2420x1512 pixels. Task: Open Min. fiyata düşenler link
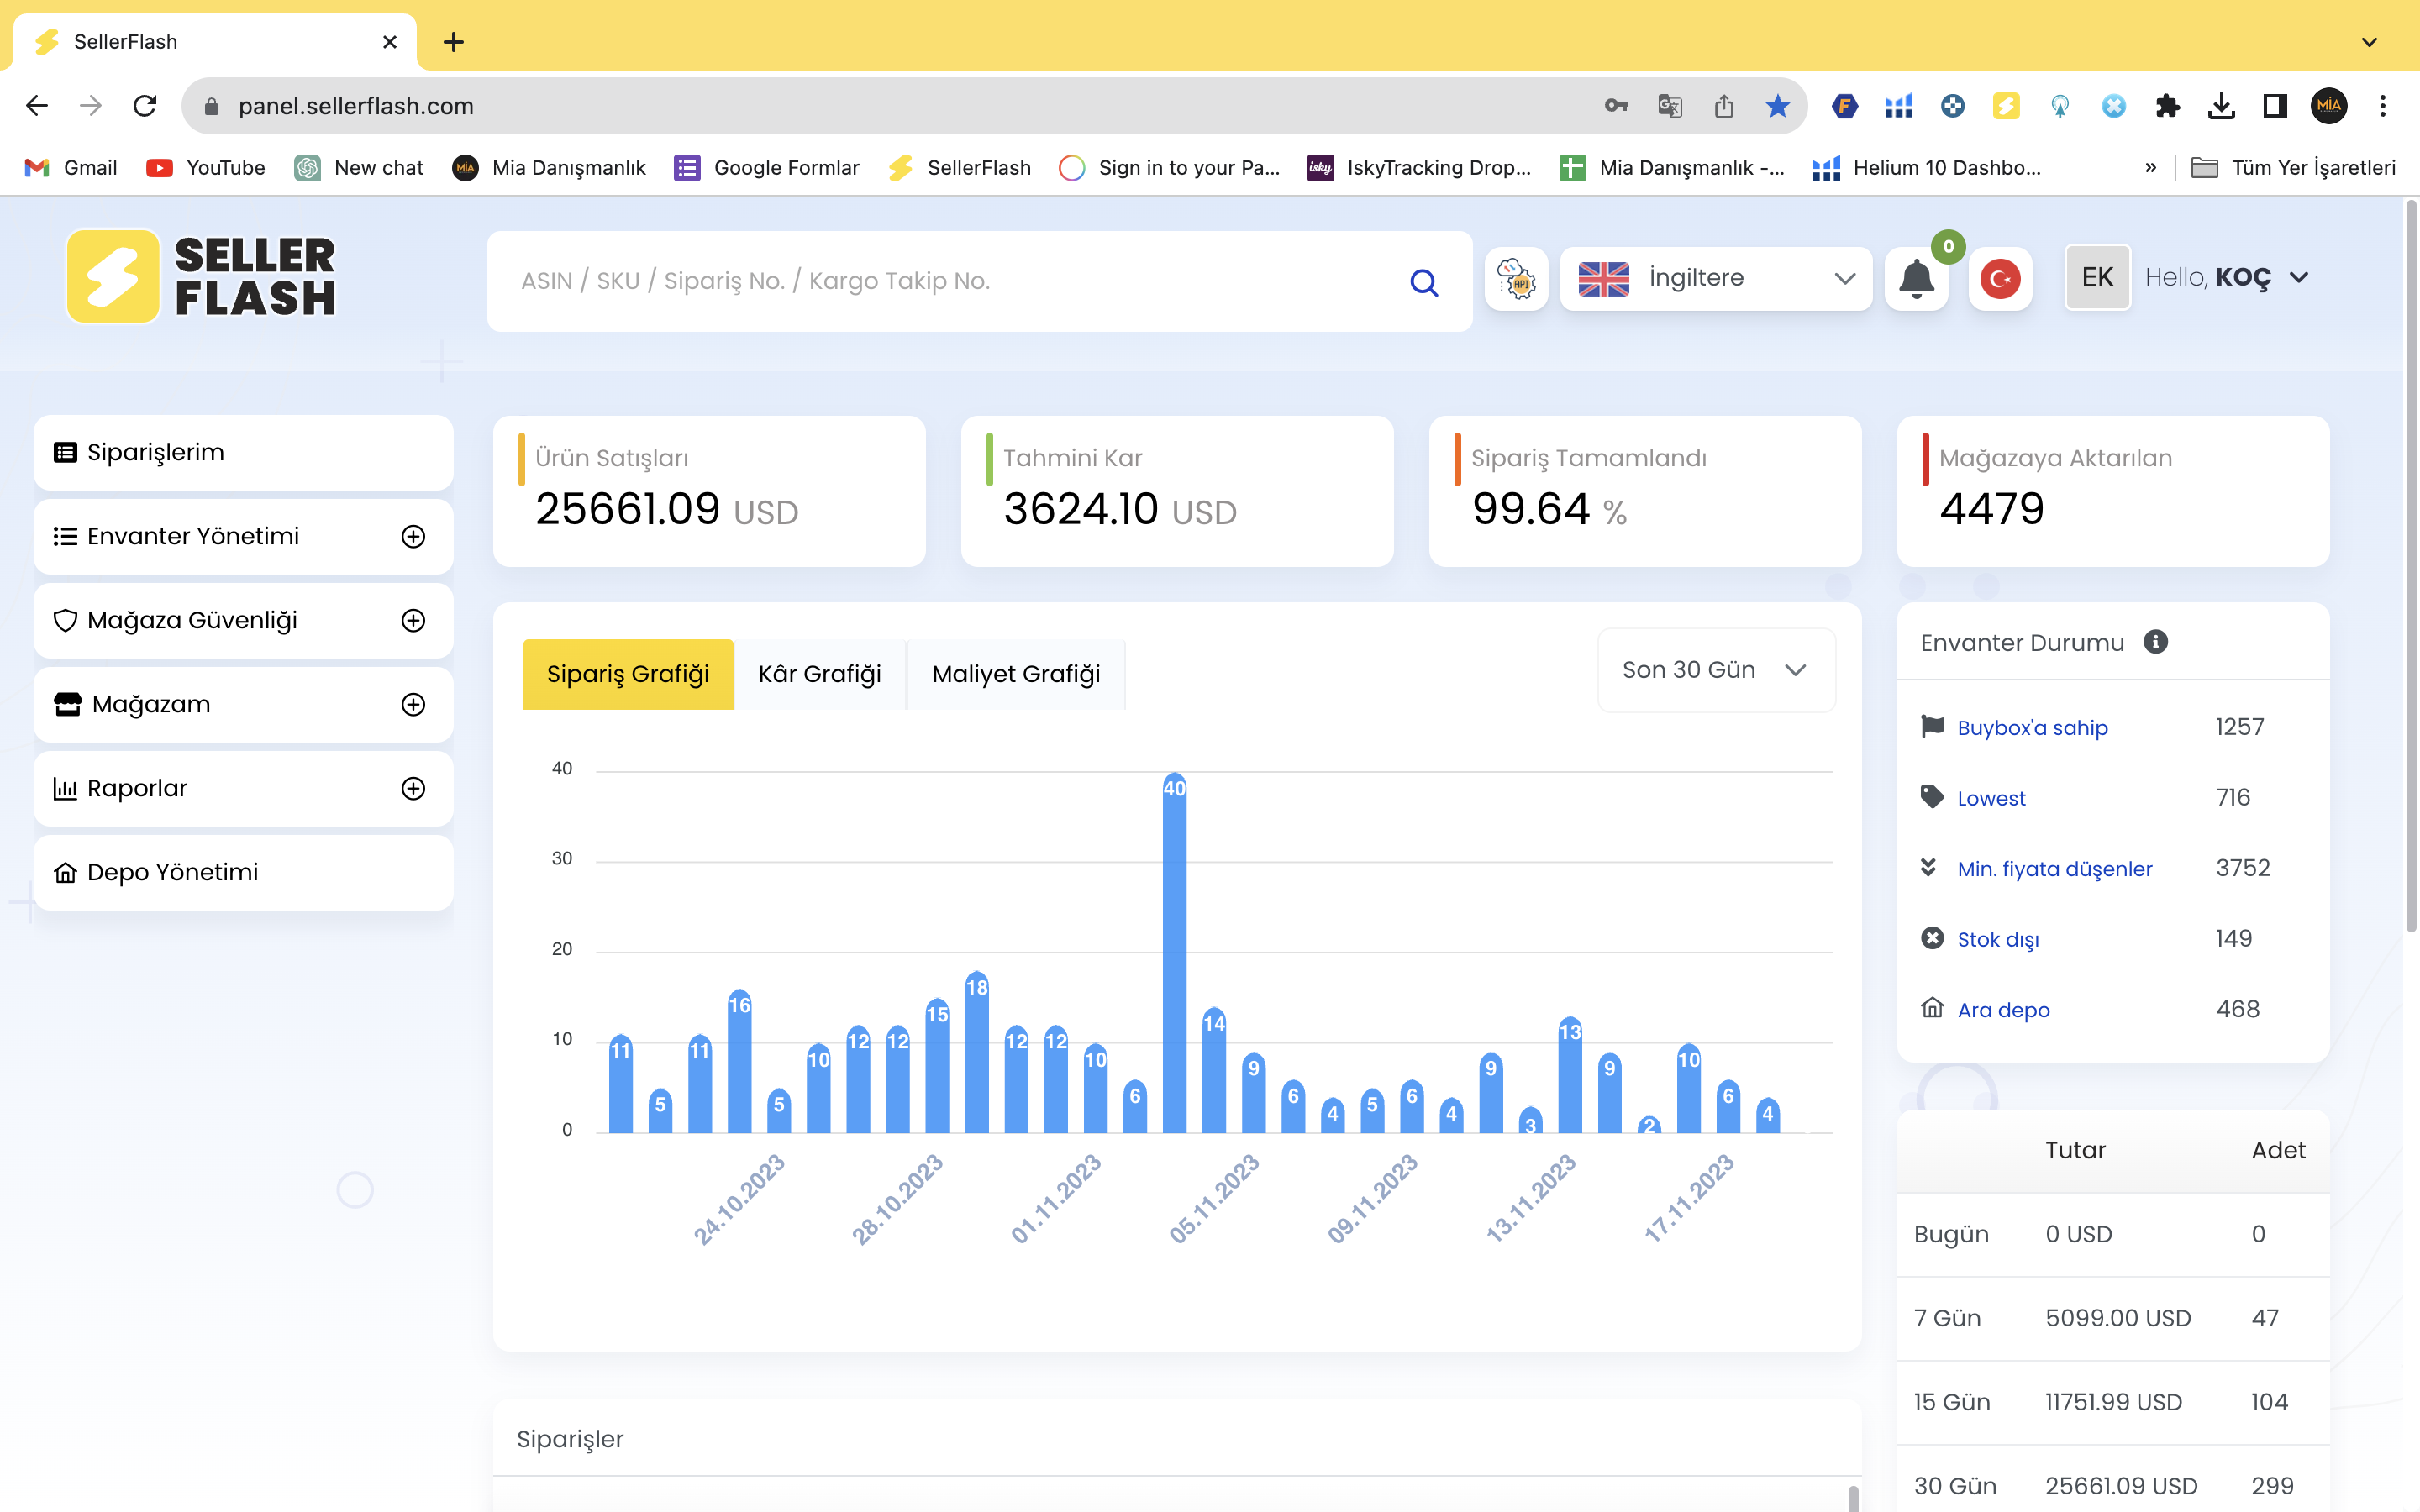pos(2054,869)
